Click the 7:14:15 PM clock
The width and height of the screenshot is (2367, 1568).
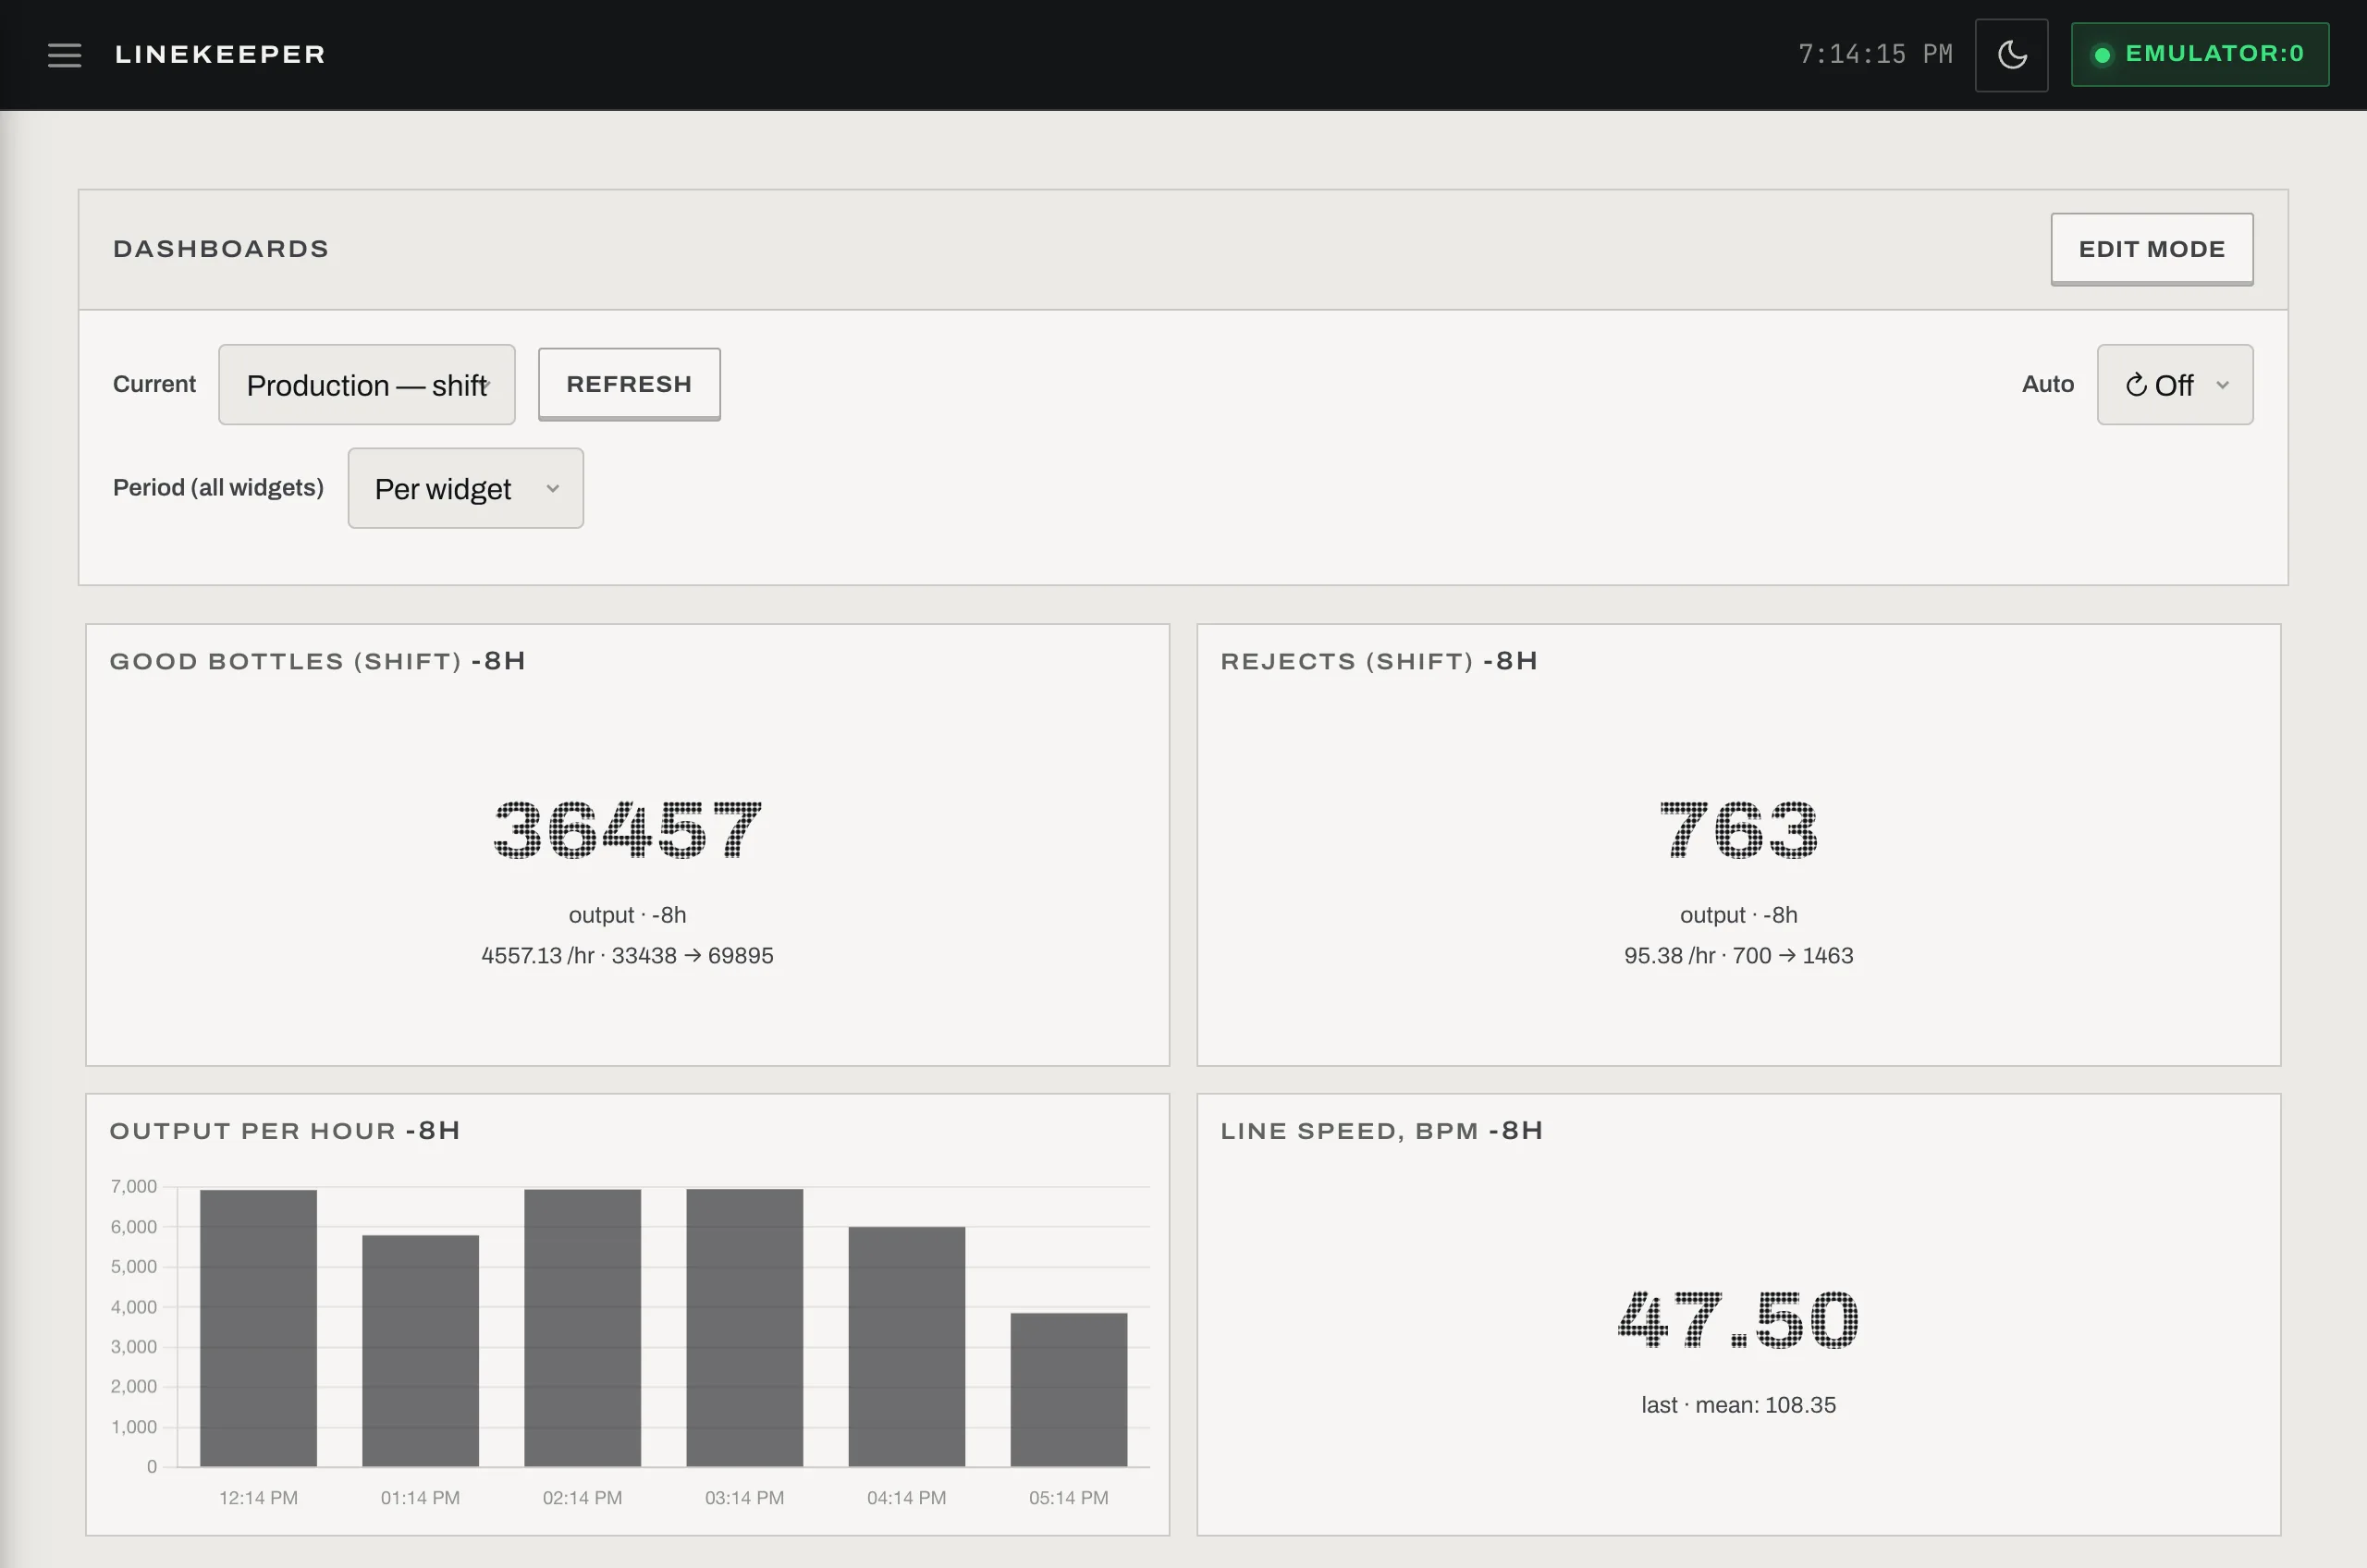coord(1875,54)
